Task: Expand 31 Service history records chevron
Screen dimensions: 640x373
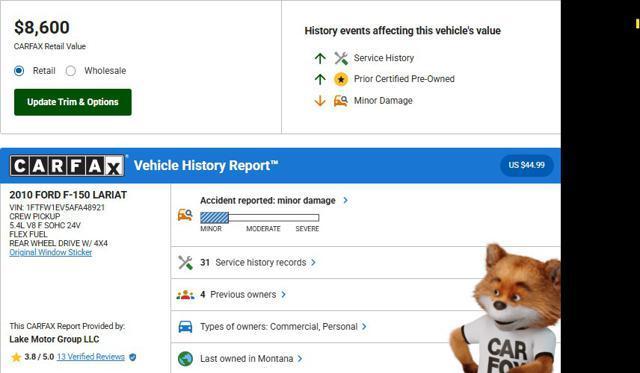Action: coord(313,262)
